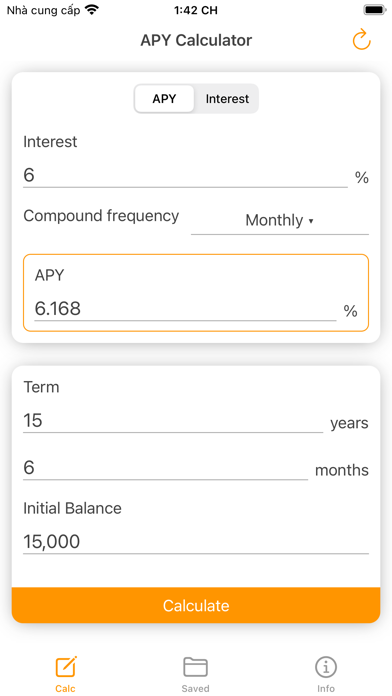
Task: Click the 1:42 CH clock
Action: 196,10
